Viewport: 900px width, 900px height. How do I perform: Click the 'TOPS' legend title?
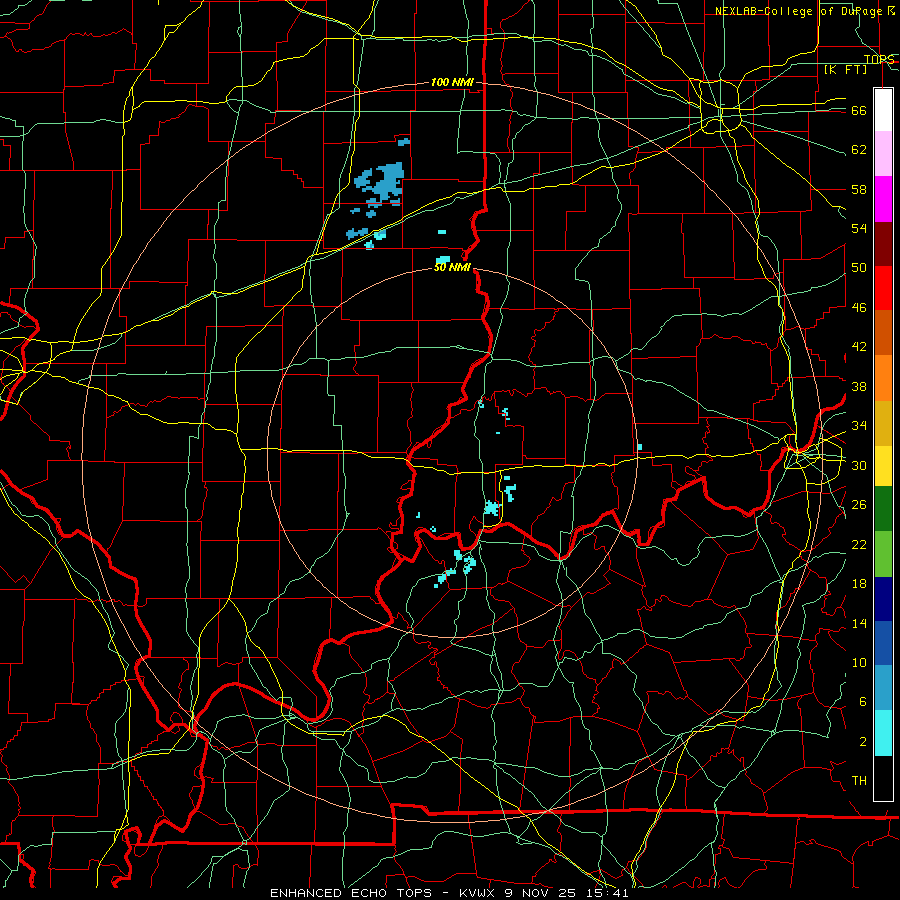[879, 59]
